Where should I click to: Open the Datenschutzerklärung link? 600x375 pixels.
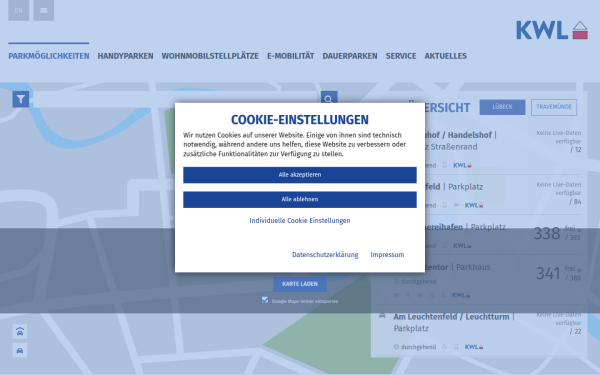point(325,255)
